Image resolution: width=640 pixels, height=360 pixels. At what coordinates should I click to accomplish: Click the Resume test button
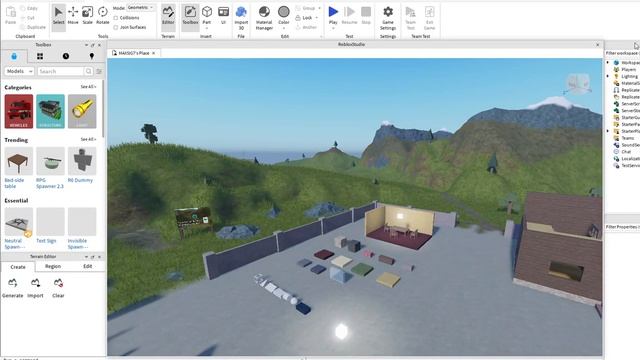(x=349, y=16)
